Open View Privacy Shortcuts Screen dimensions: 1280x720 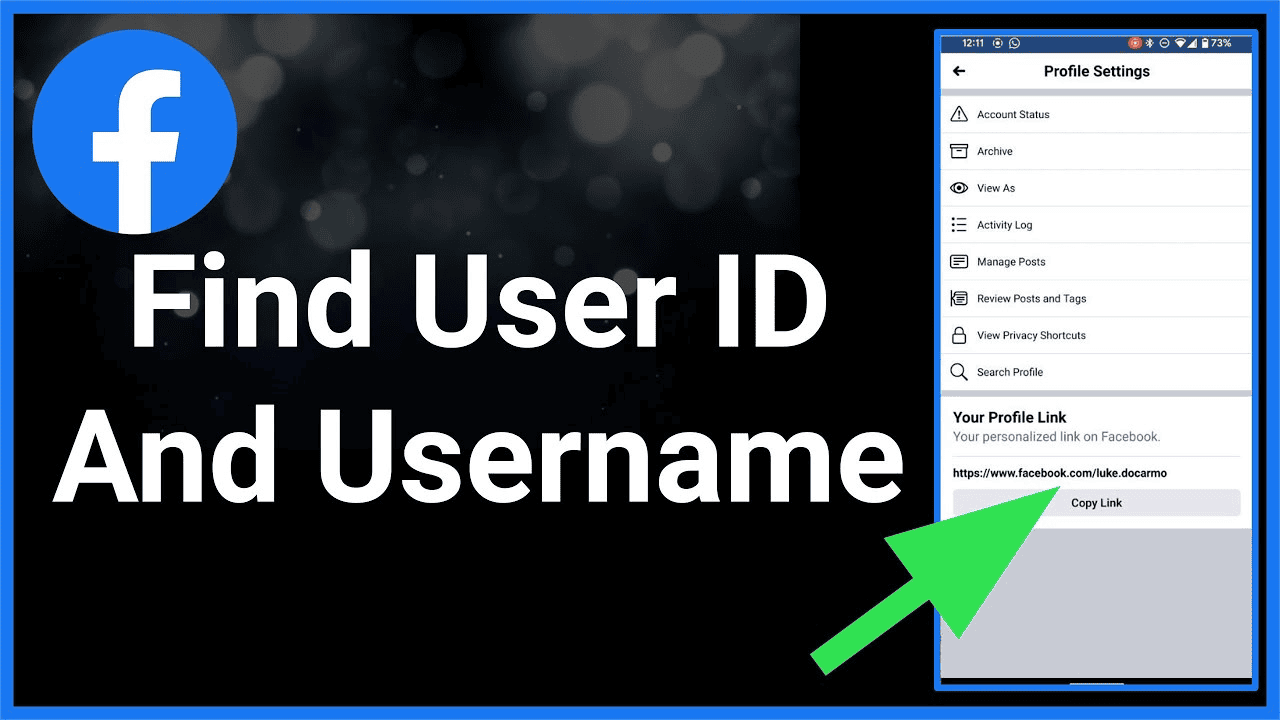click(1096, 335)
